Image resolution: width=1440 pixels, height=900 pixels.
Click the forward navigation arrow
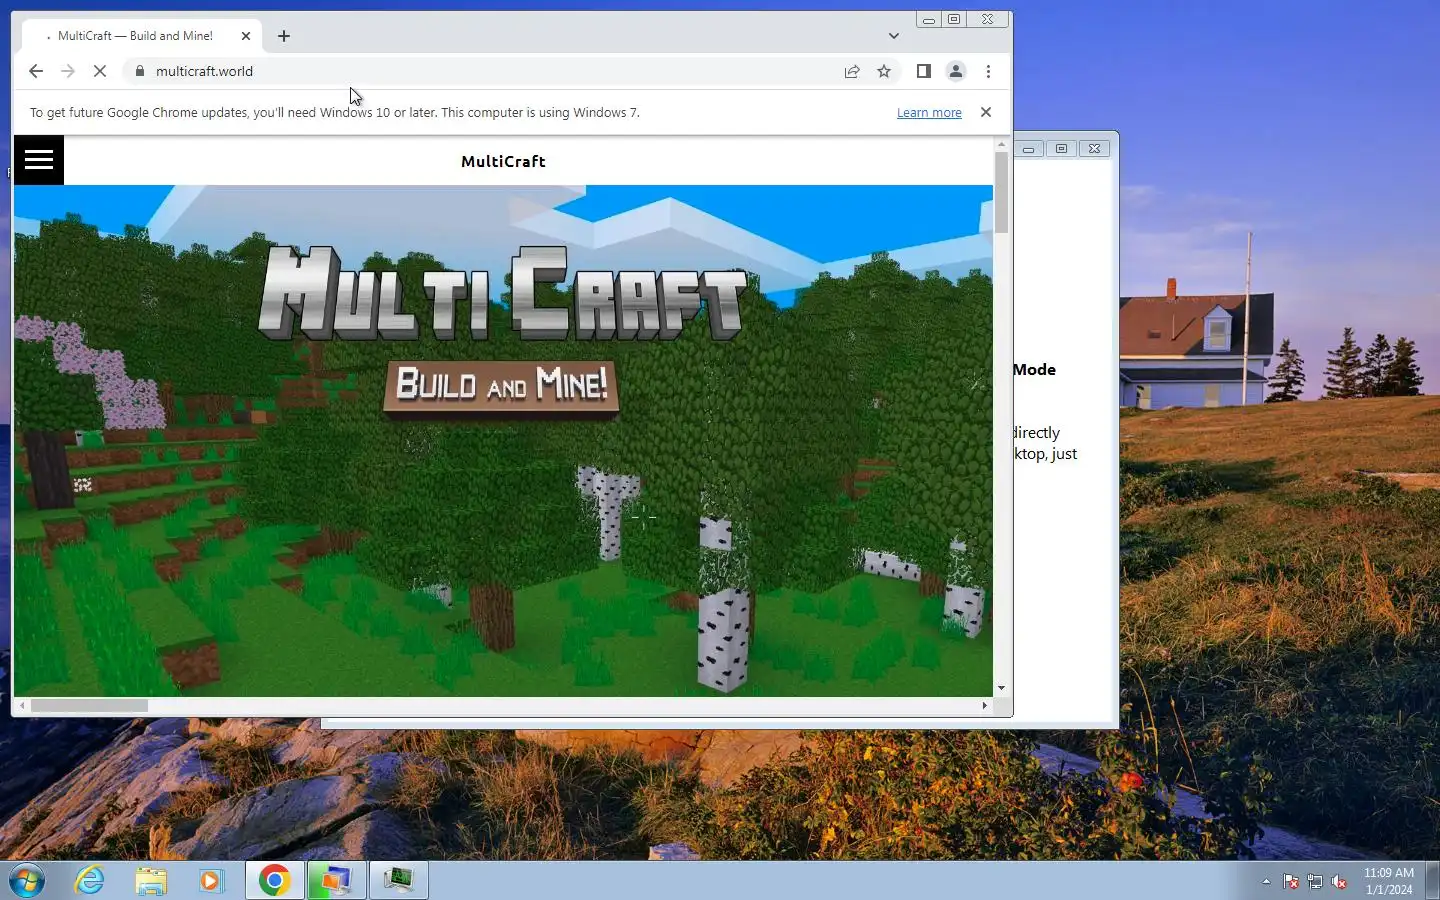pyautogui.click(x=68, y=71)
